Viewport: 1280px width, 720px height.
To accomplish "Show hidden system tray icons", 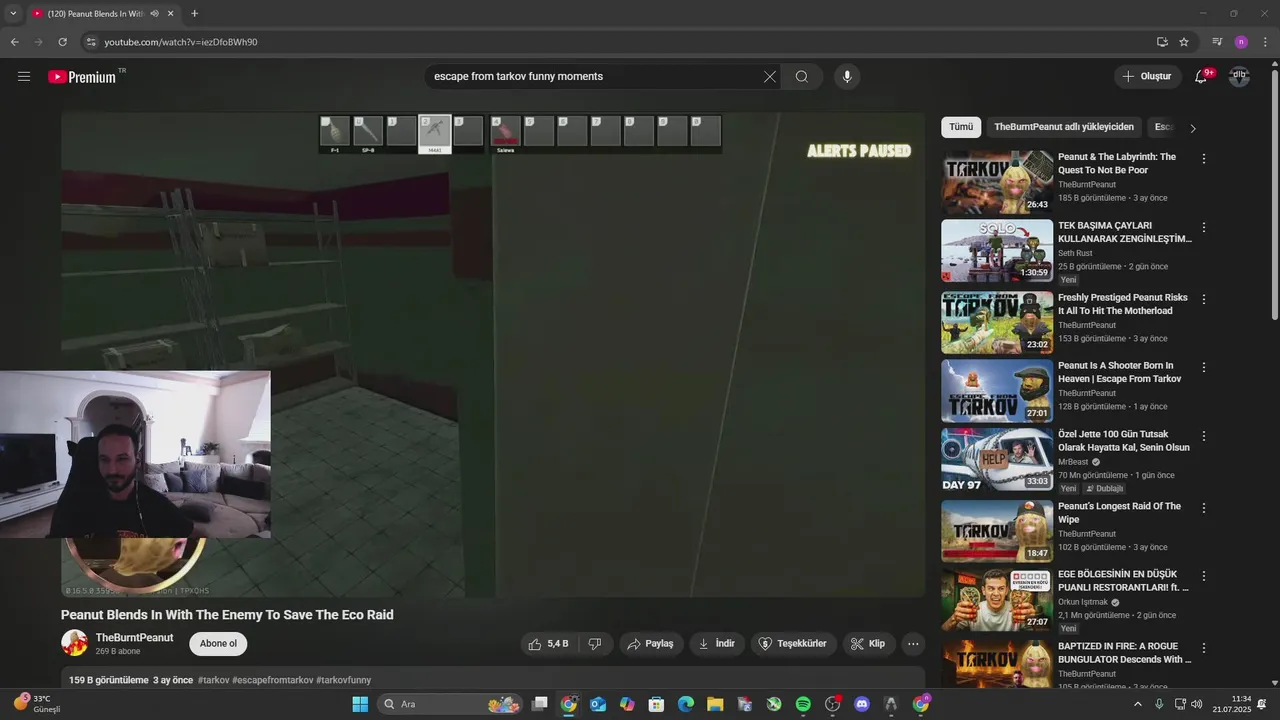I will click(x=1137, y=704).
